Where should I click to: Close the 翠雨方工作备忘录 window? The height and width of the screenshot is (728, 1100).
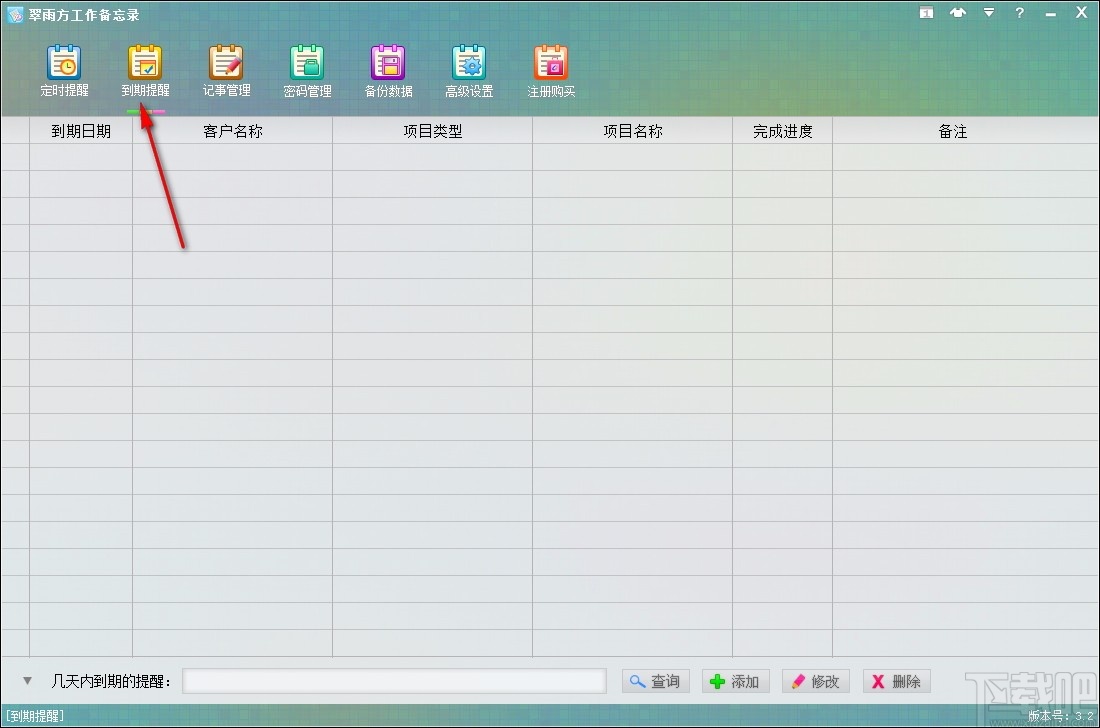point(1082,13)
